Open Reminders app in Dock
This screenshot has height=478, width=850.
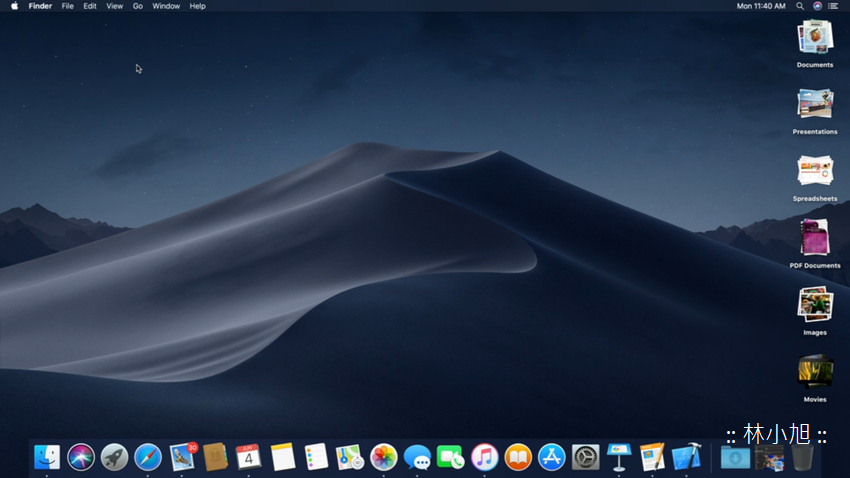tap(316, 457)
